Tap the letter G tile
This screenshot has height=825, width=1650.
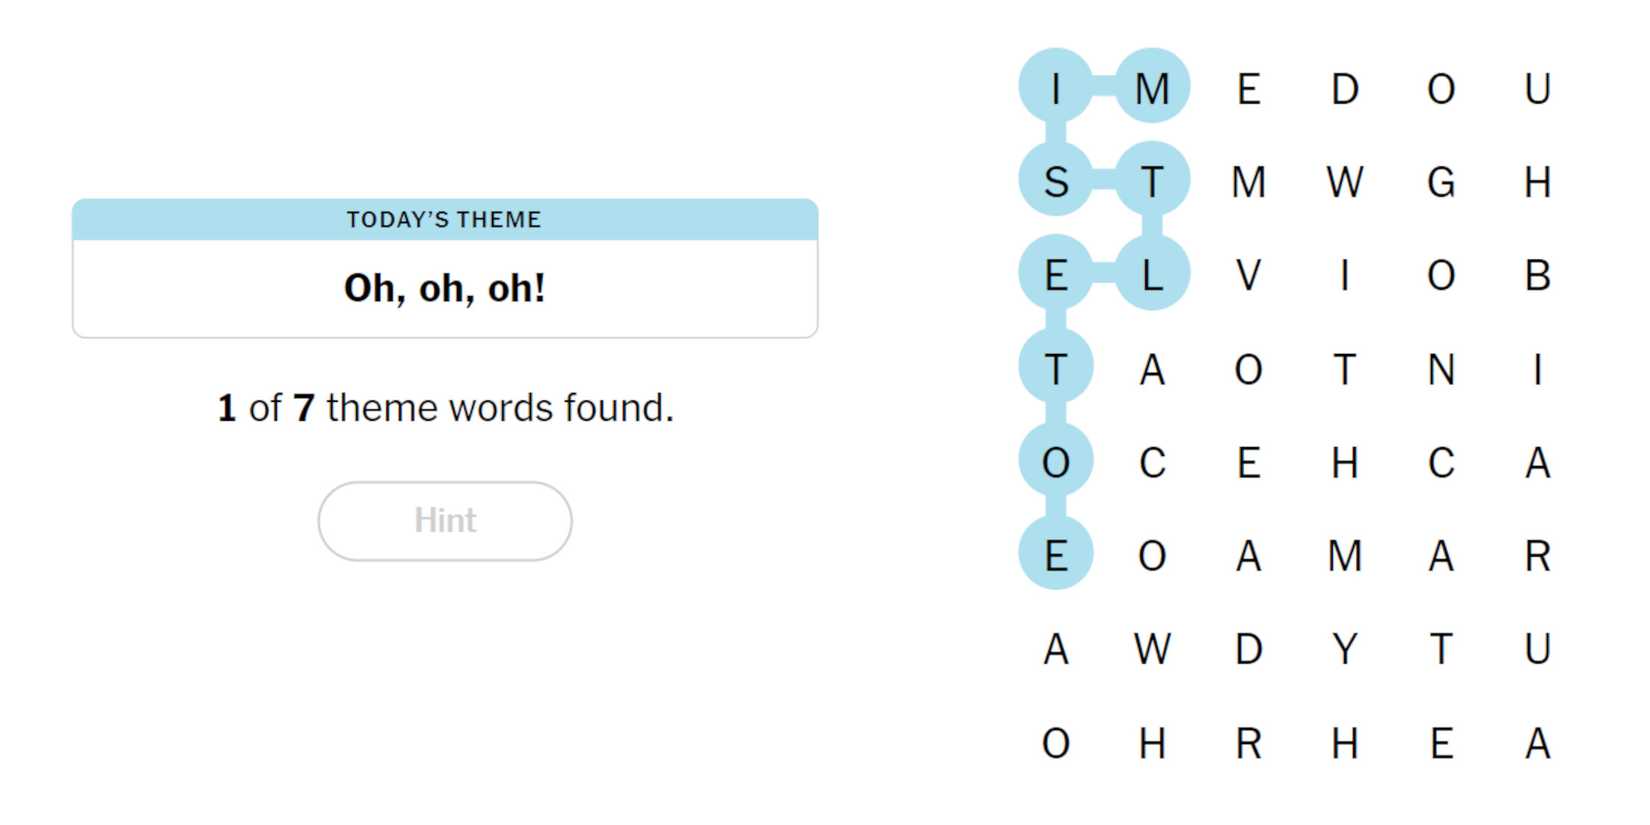(x=1441, y=182)
